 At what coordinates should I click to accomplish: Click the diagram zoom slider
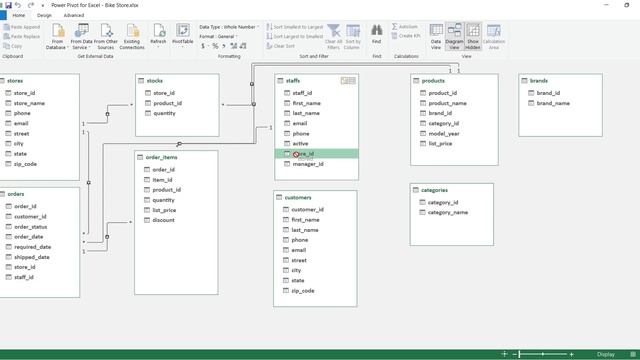tap(543, 354)
